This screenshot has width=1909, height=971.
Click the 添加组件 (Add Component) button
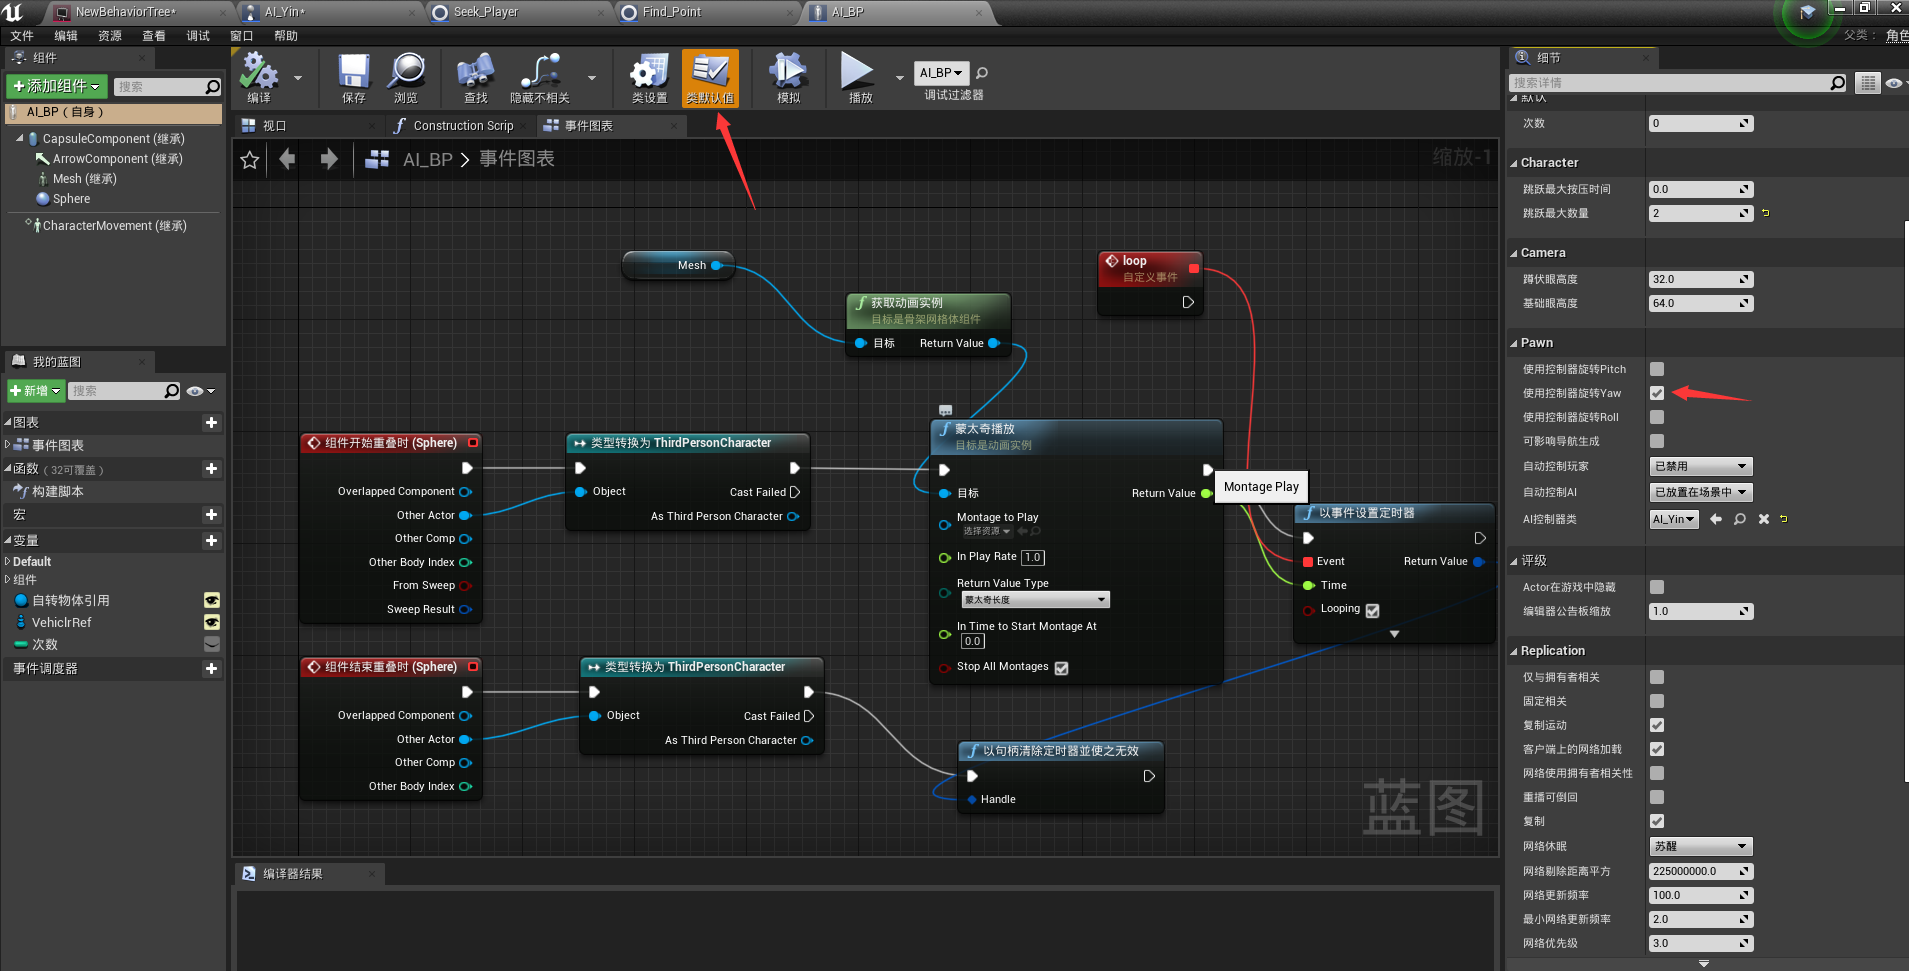[x=56, y=87]
